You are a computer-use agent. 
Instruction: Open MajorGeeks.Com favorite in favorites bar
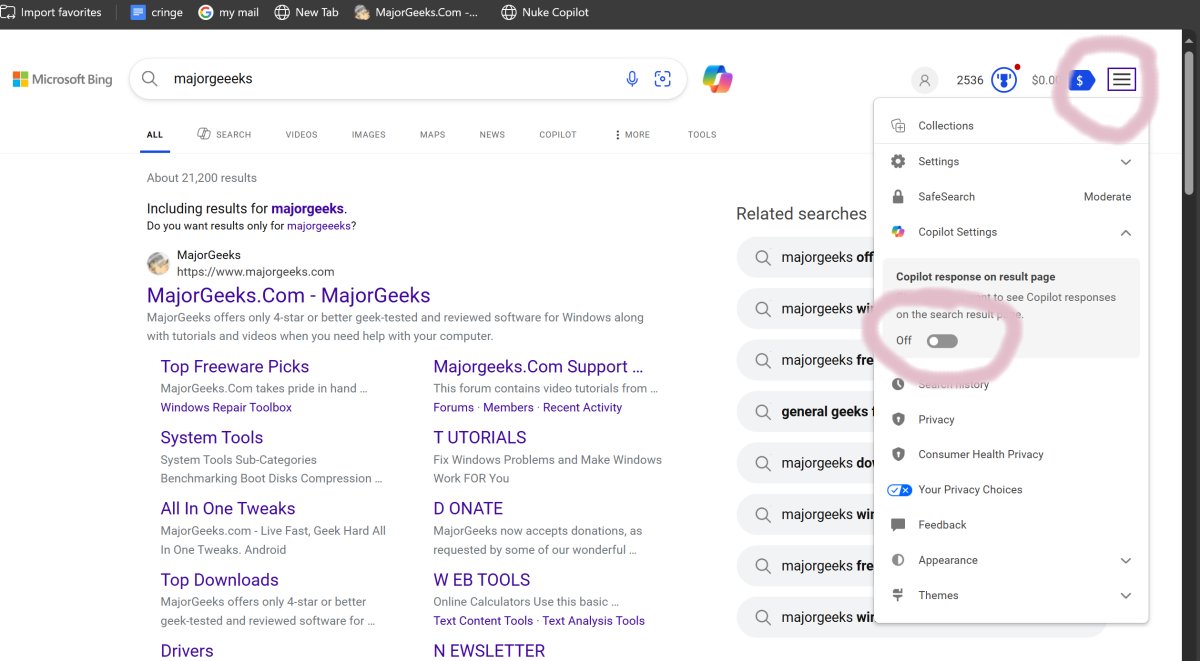coord(415,12)
